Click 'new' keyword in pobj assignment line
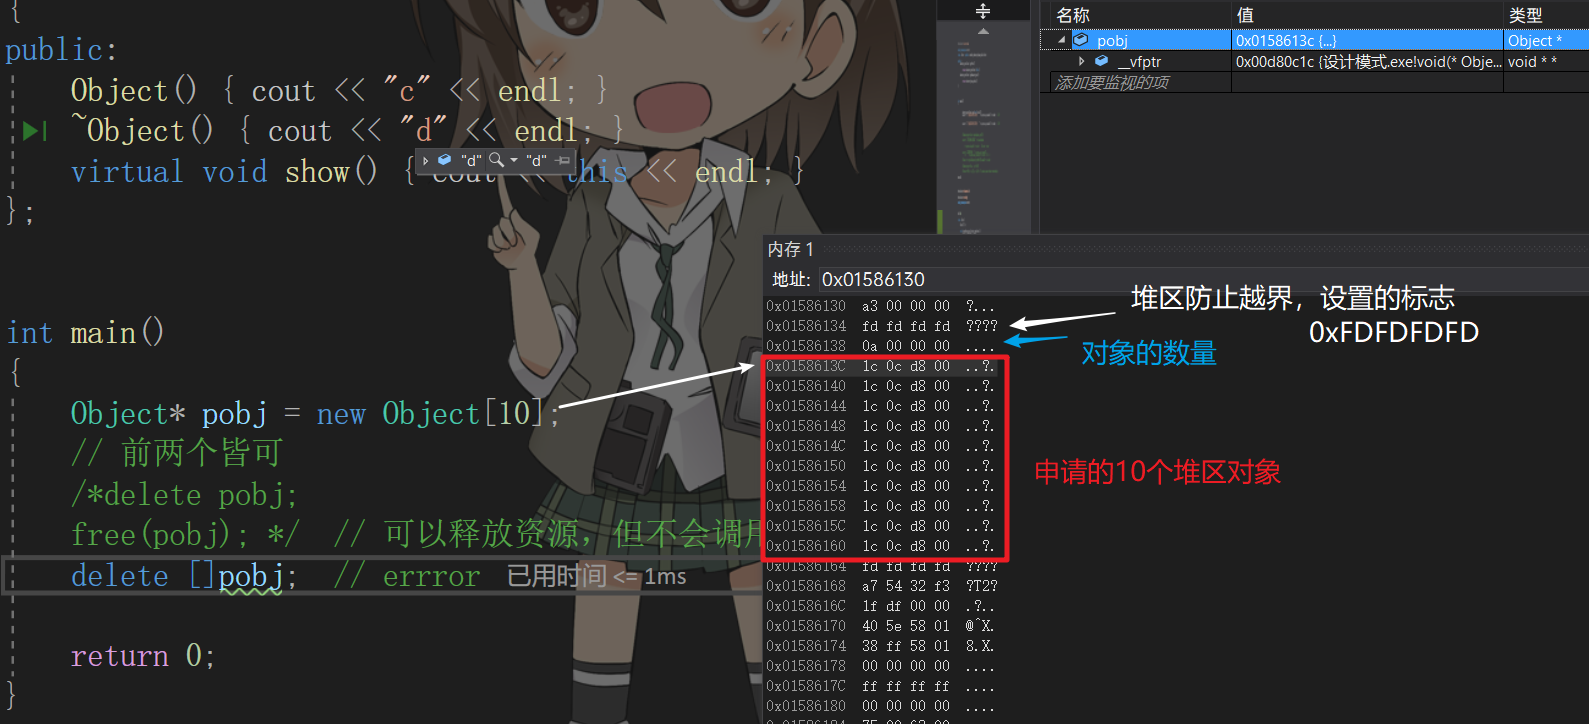This screenshot has height=724, width=1589. (x=341, y=414)
